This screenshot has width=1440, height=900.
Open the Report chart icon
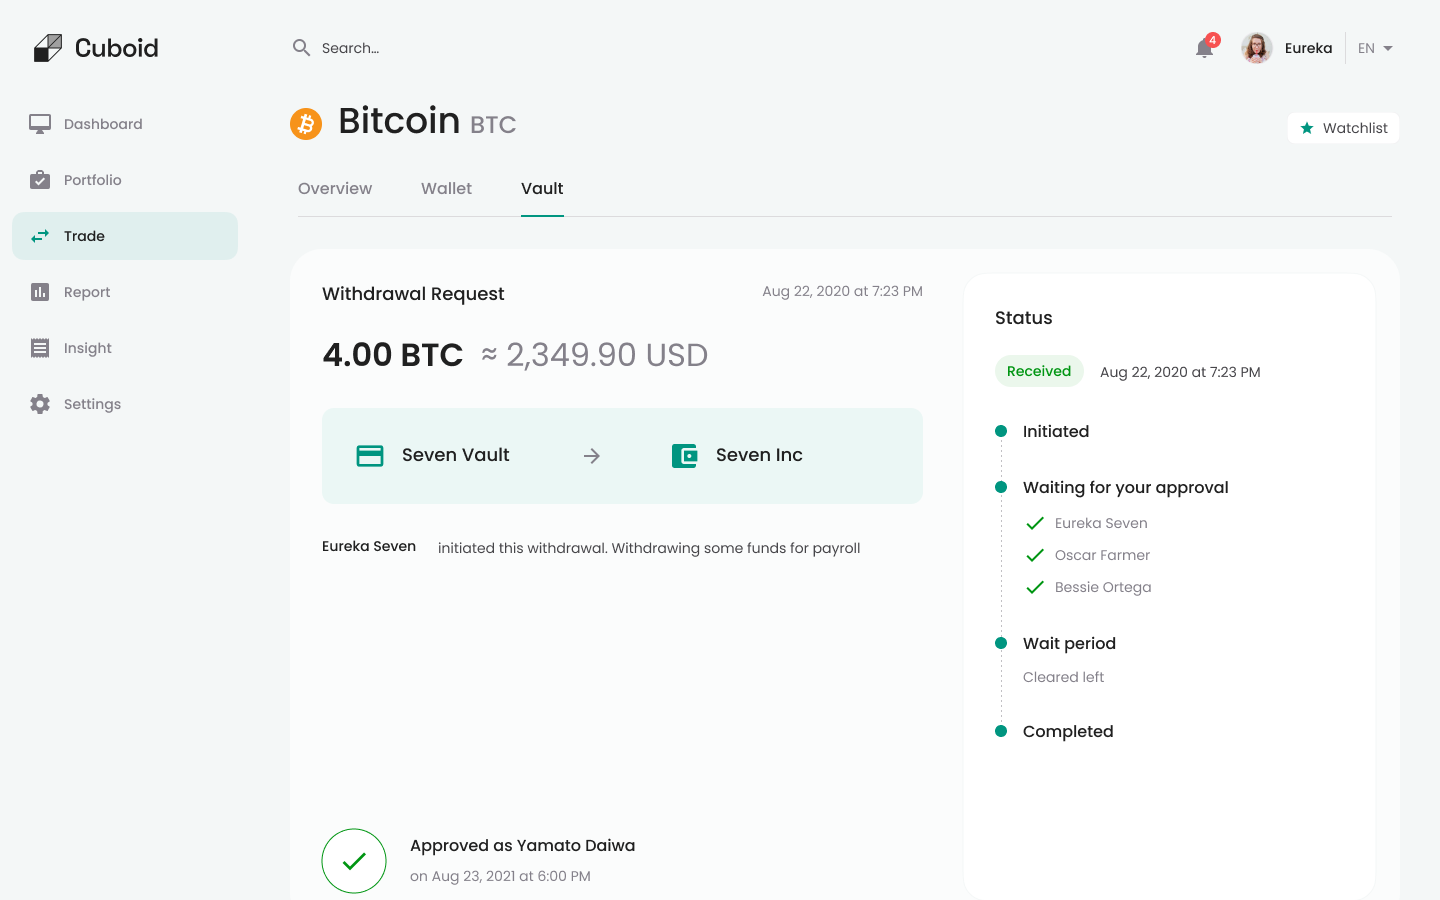39,292
